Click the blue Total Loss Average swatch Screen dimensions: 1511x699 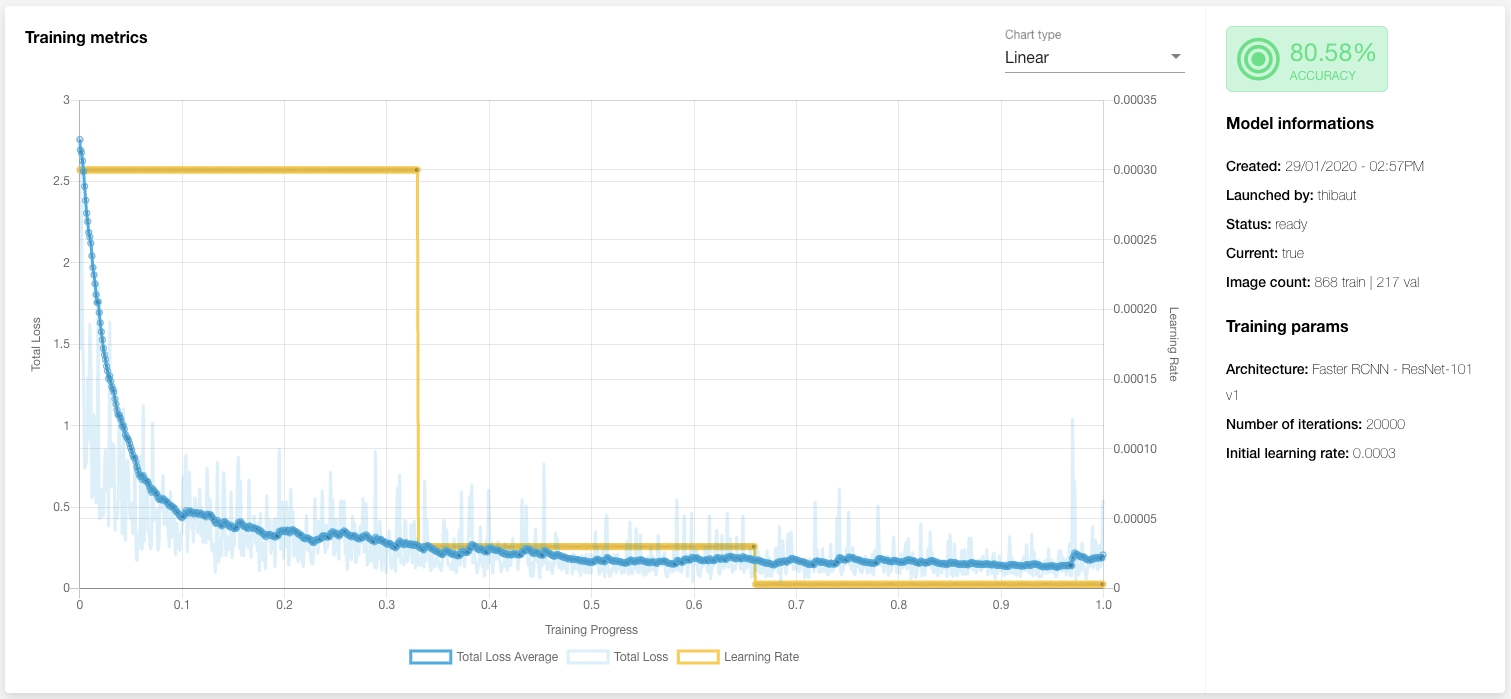pyautogui.click(x=430, y=657)
